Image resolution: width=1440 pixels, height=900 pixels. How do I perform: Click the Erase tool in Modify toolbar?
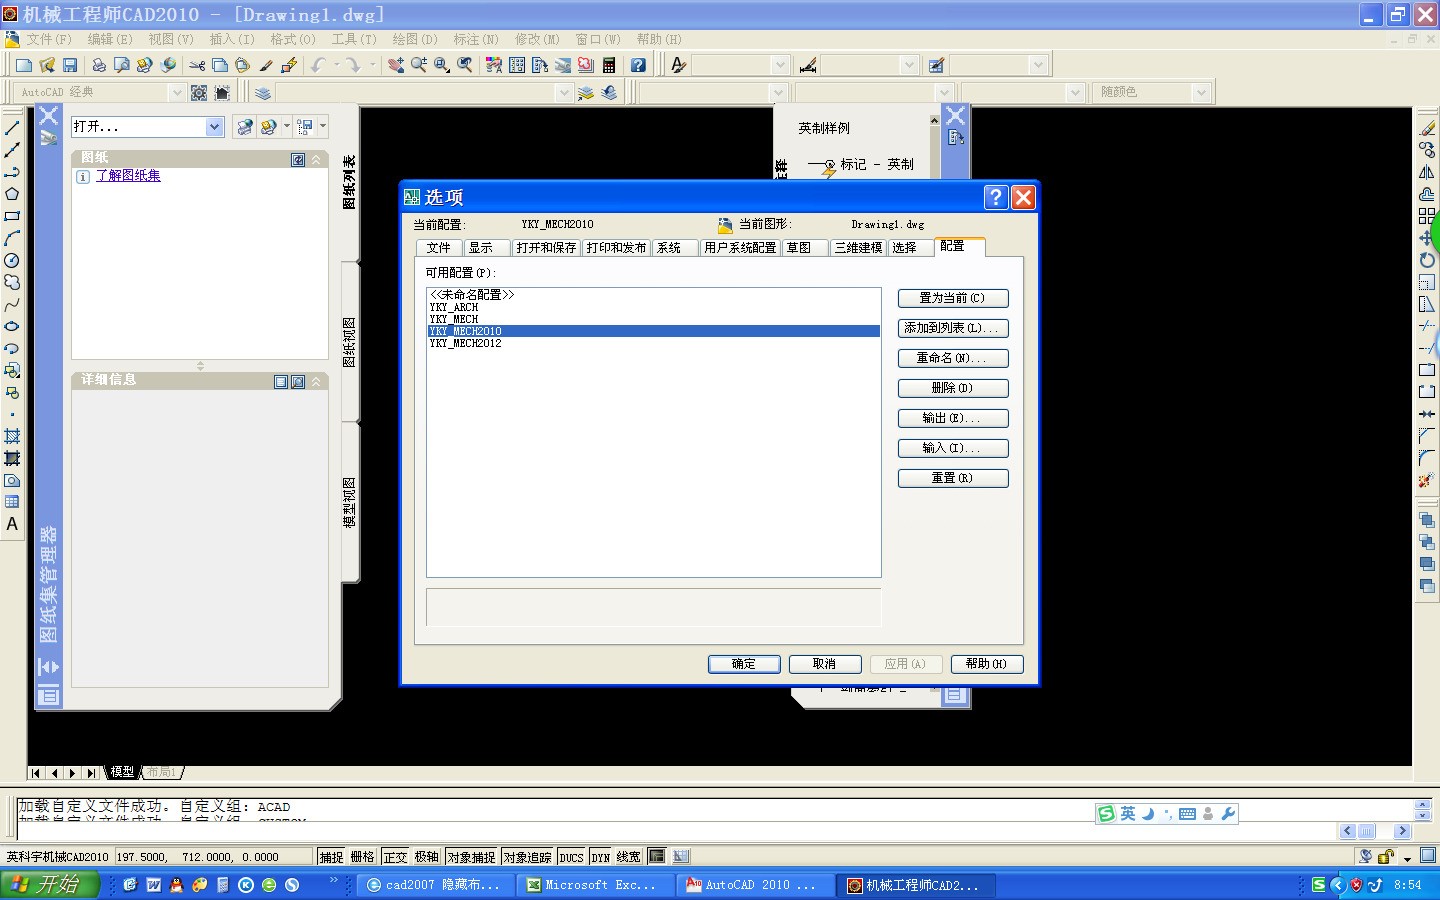click(1427, 128)
